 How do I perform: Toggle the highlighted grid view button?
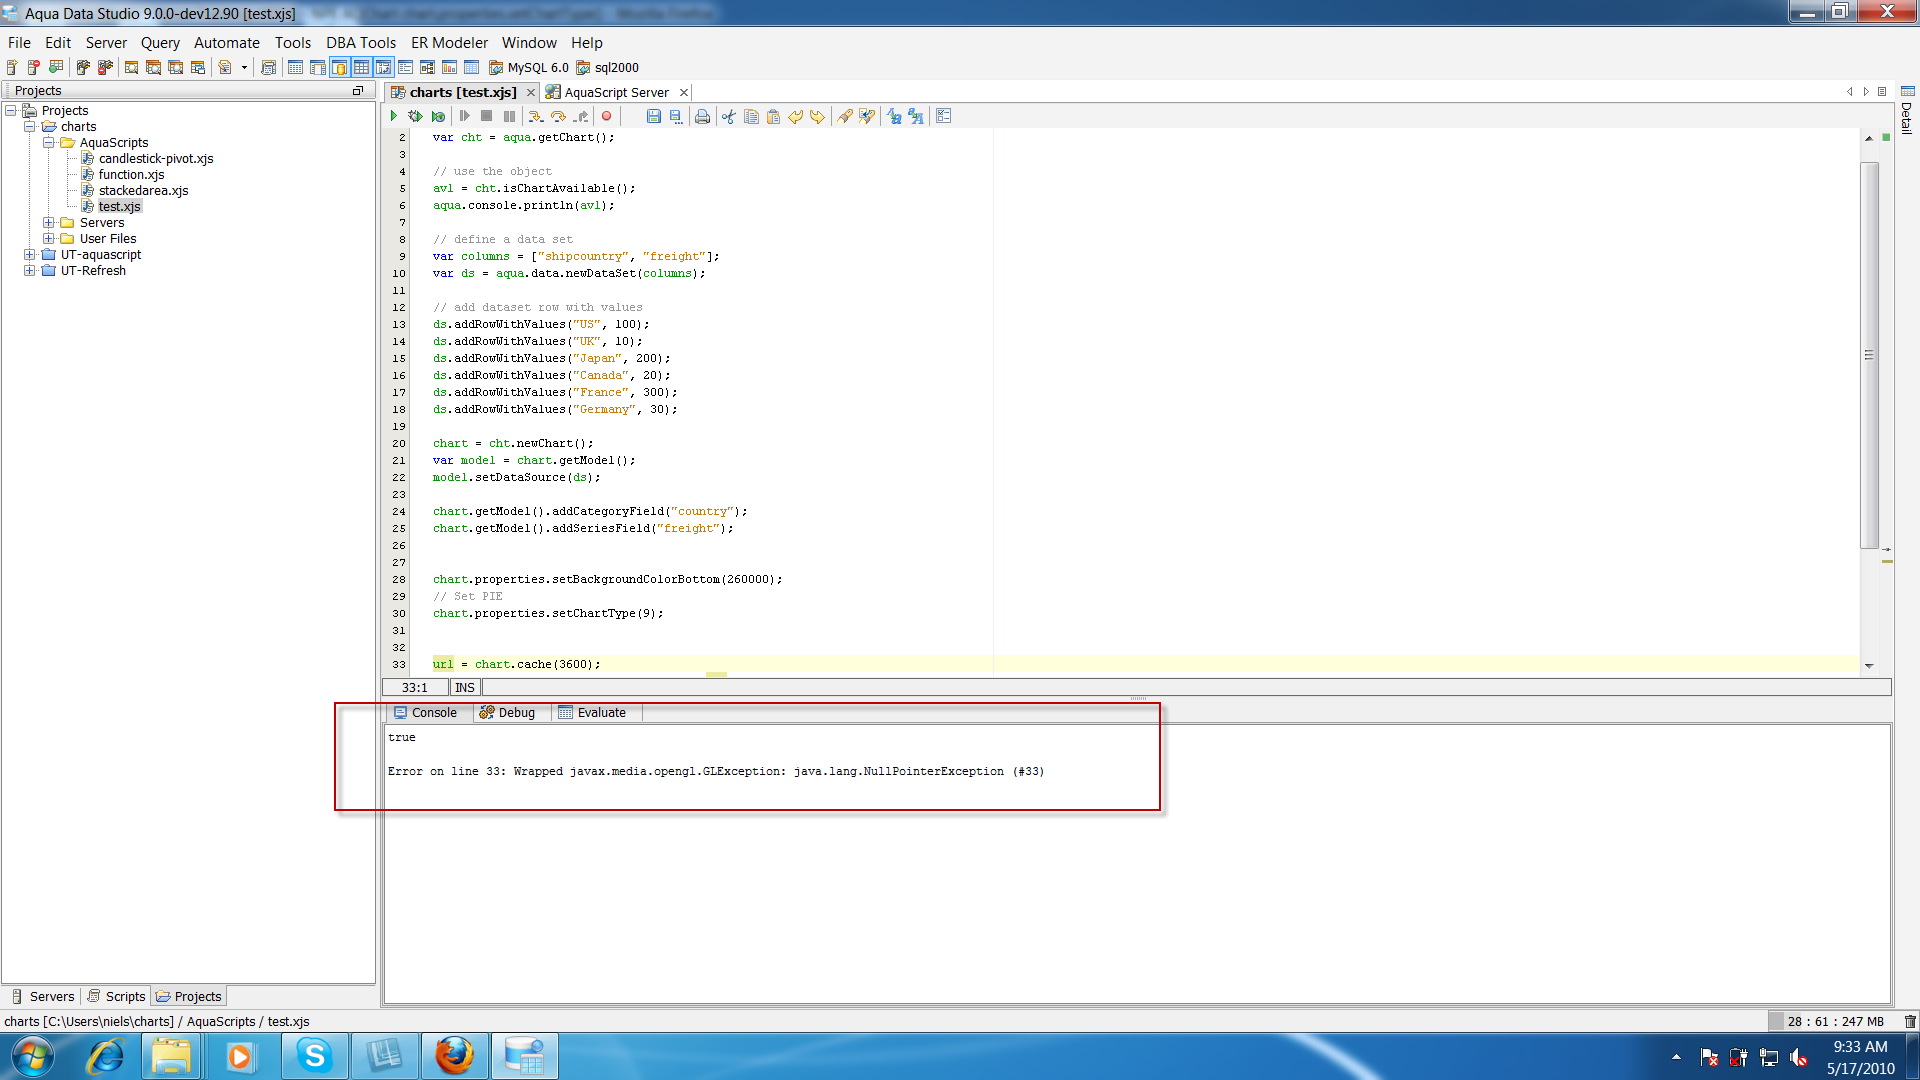[361, 68]
